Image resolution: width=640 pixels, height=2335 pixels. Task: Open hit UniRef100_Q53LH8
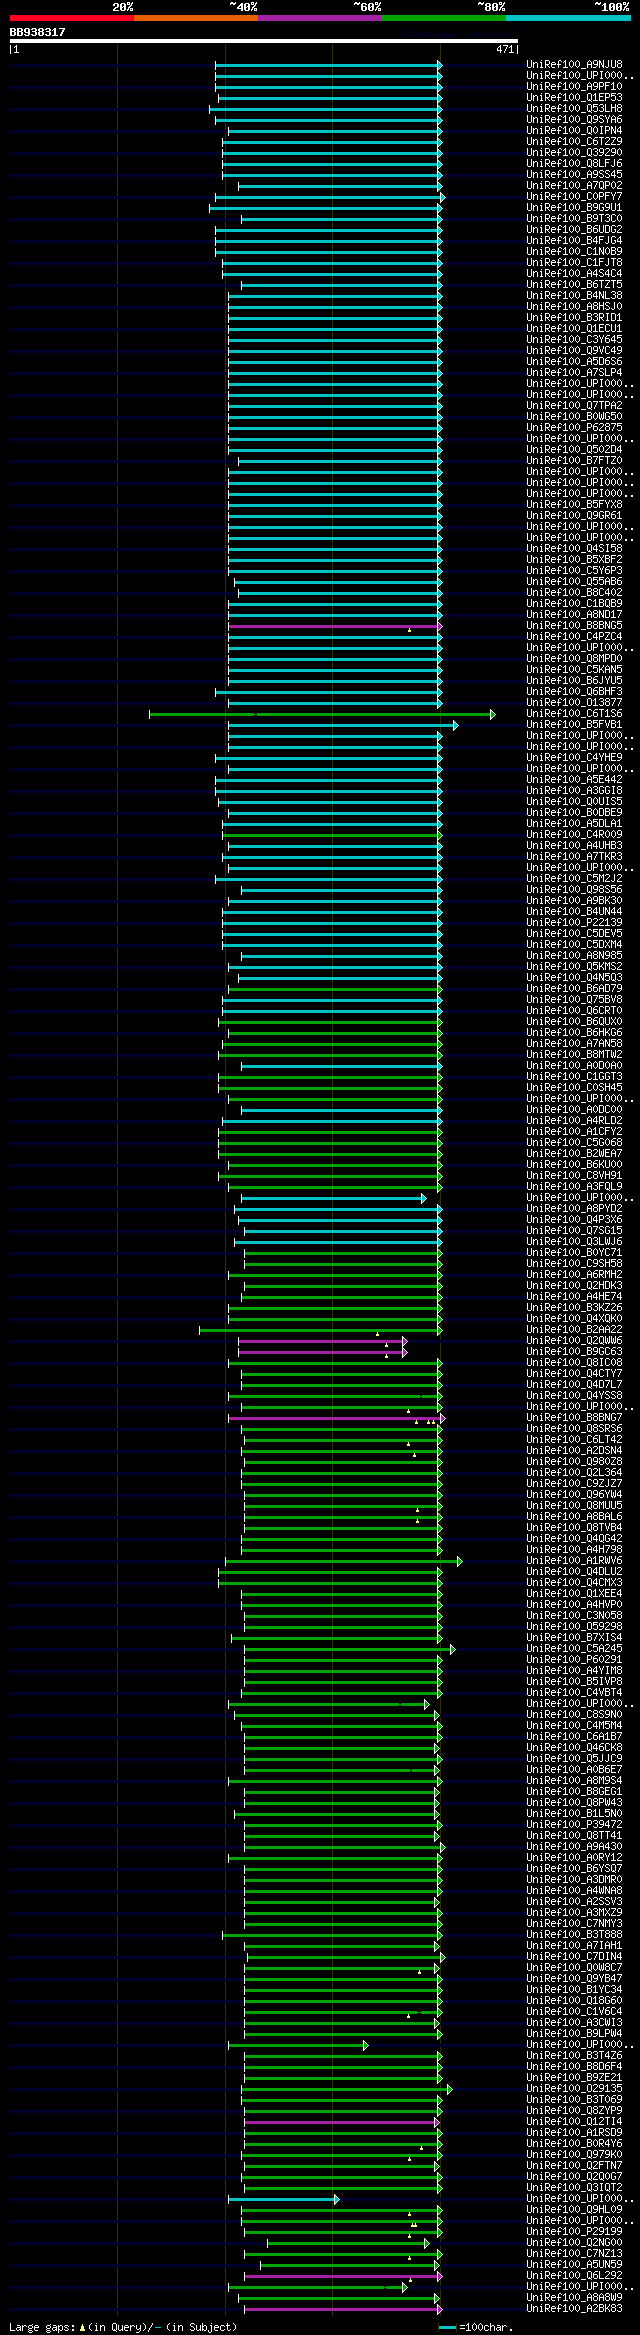coord(574,108)
